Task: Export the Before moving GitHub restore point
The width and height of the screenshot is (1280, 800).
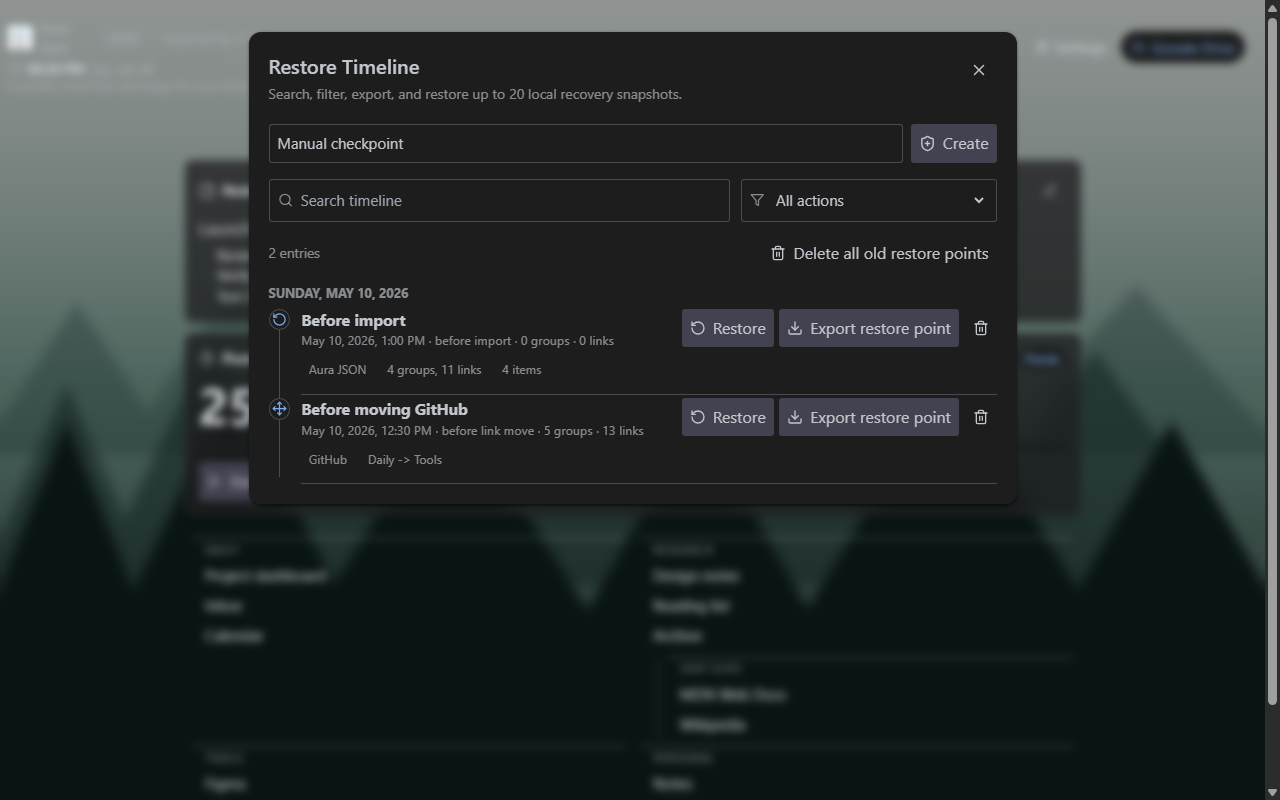Action: (868, 417)
